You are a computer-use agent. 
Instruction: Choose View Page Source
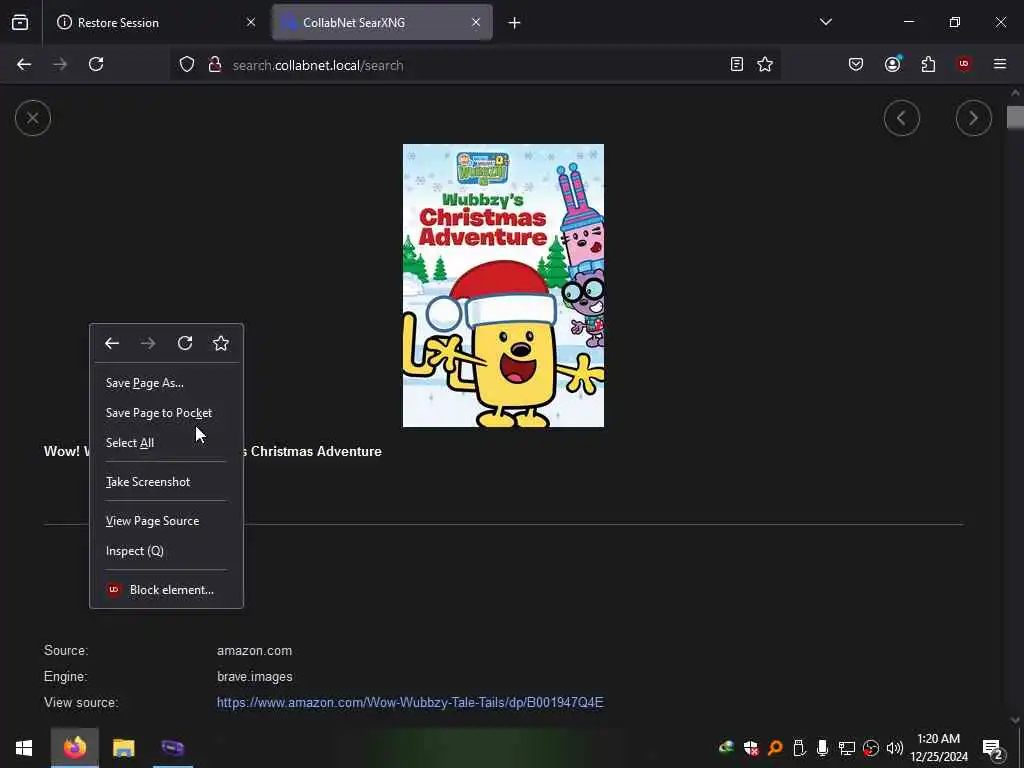tap(167, 521)
